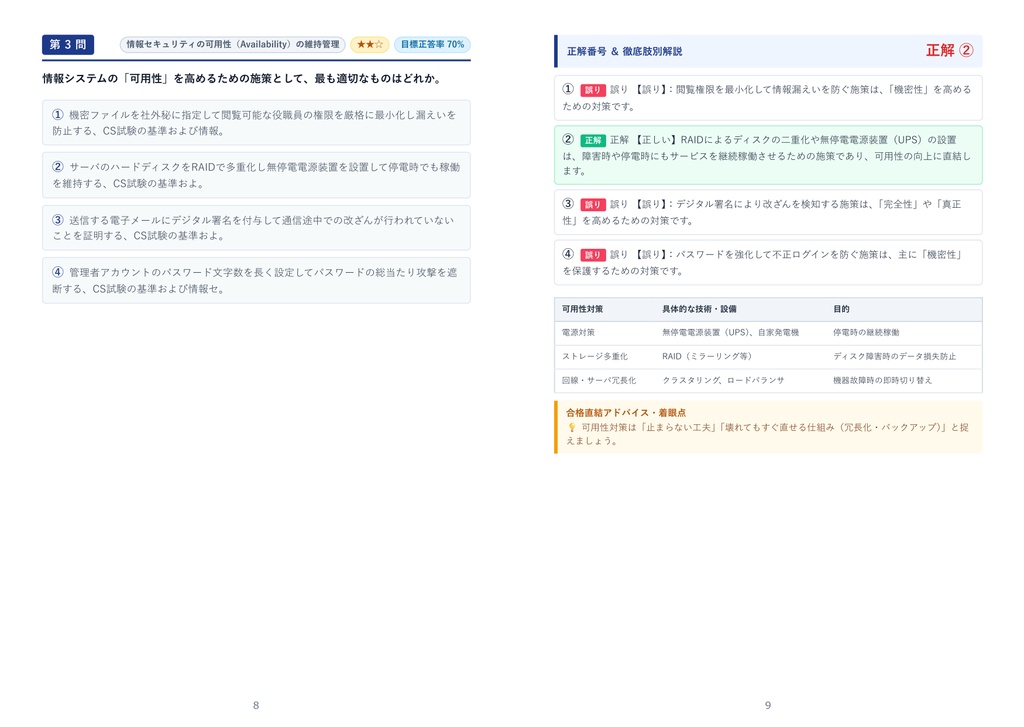The height and width of the screenshot is (727, 1024).
Task: Click the ディスク障害時のデータ損失防止 cell
Action: tap(894, 356)
